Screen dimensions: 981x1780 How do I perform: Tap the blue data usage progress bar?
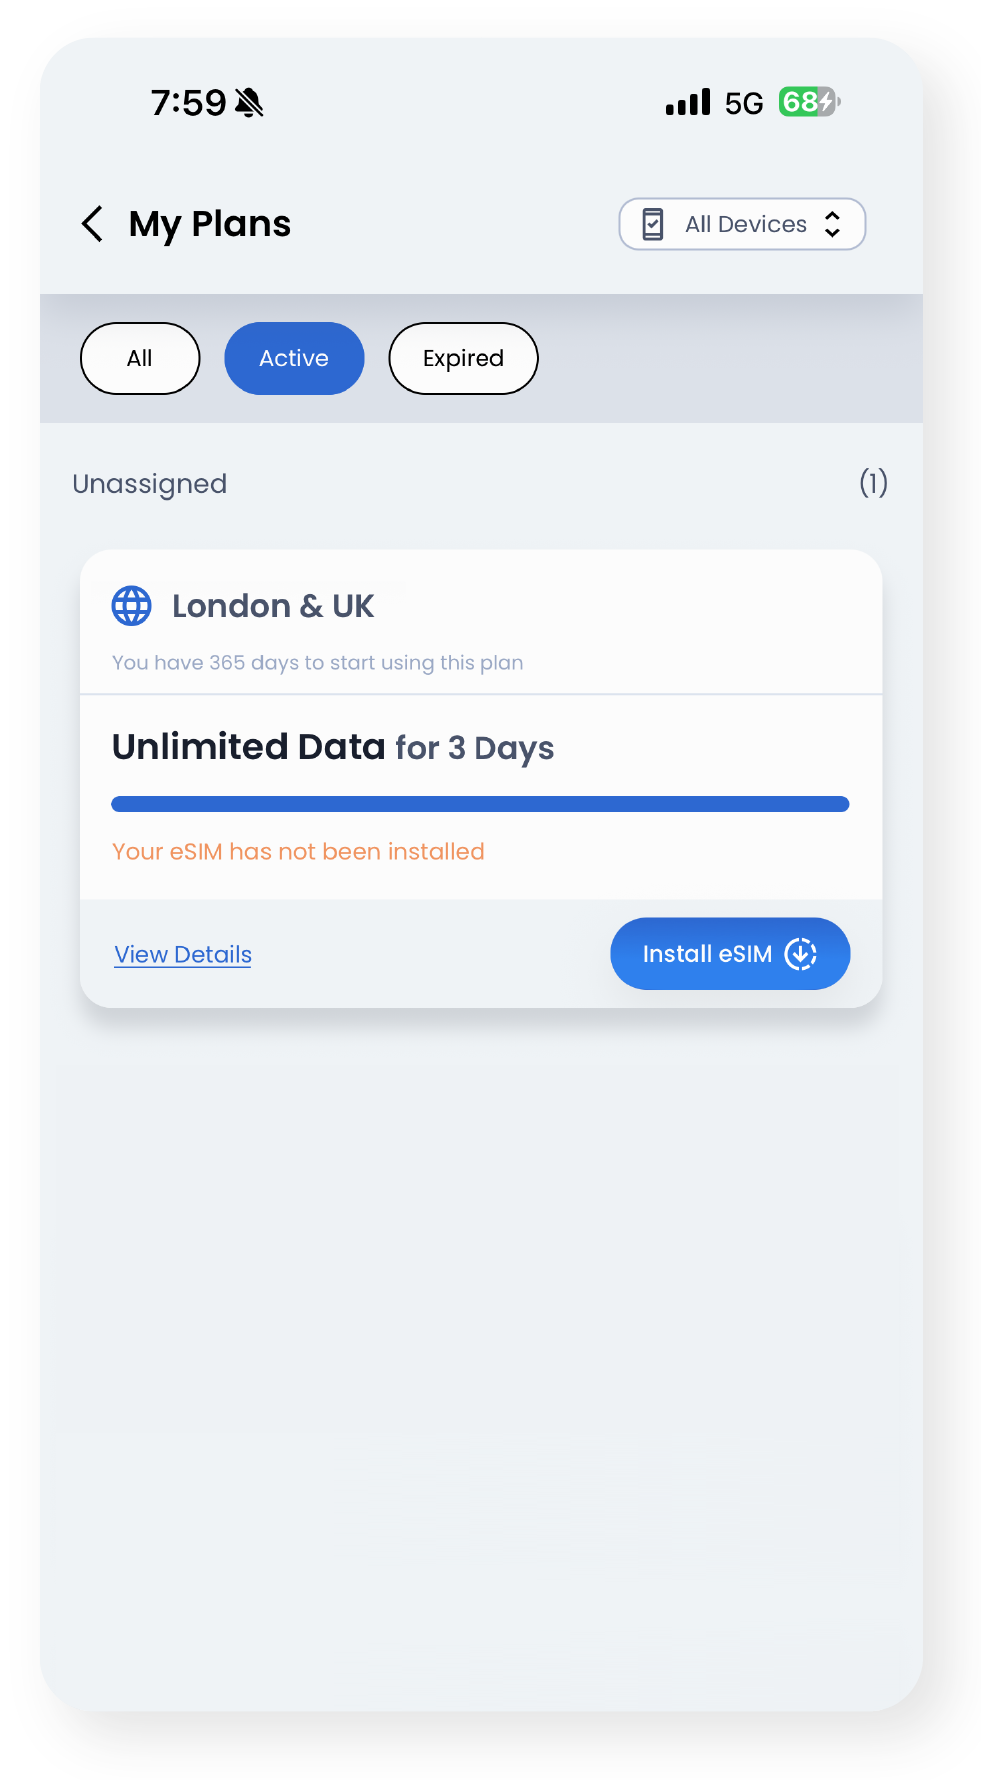coord(480,804)
